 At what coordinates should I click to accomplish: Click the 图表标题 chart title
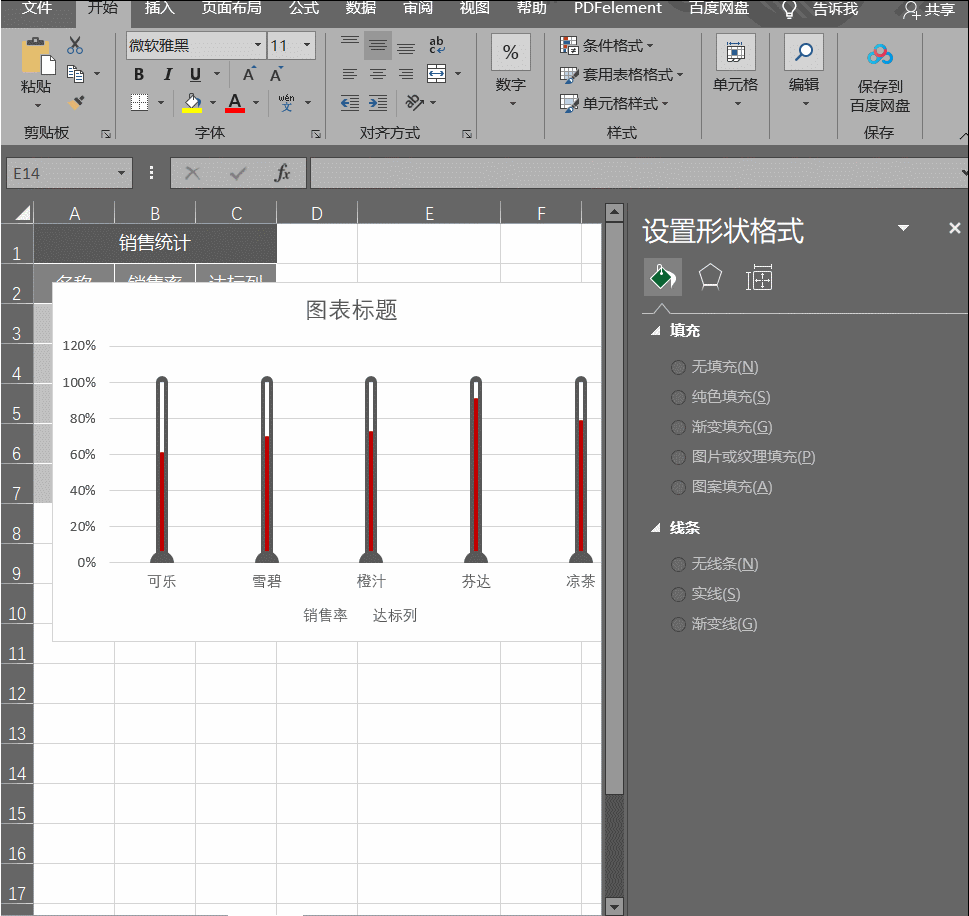(352, 310)
